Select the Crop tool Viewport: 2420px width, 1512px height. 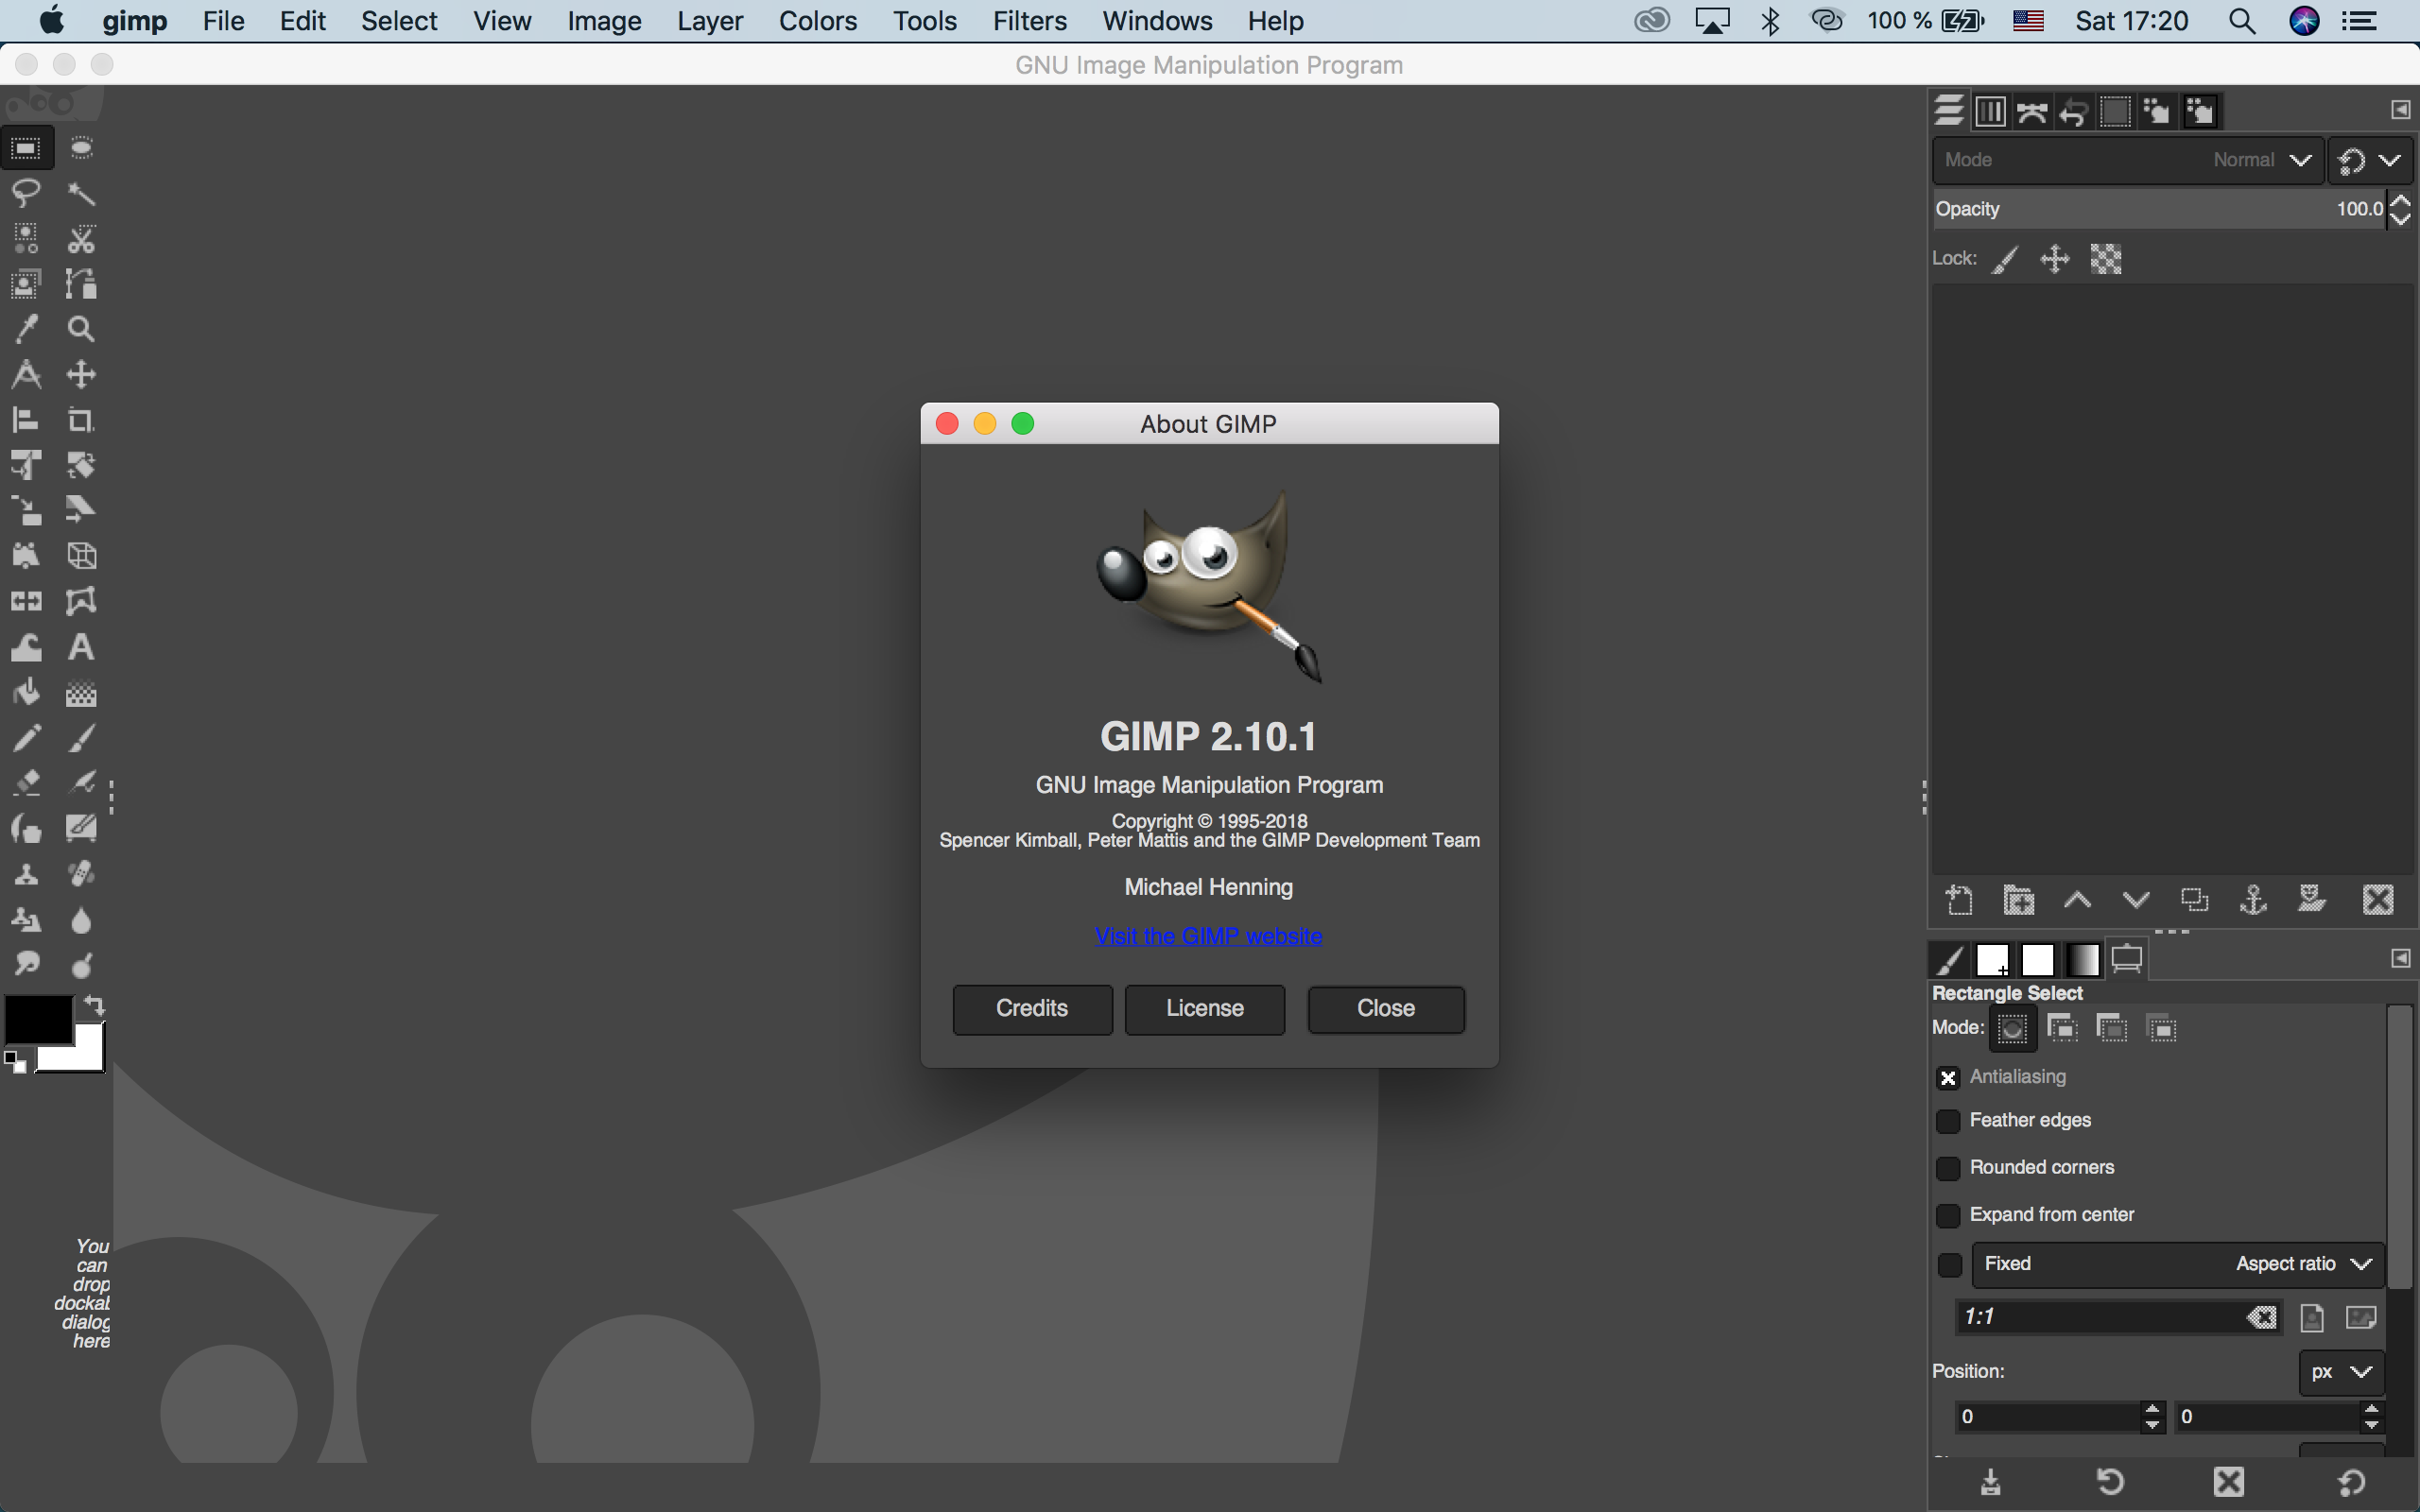click(81, 420)
